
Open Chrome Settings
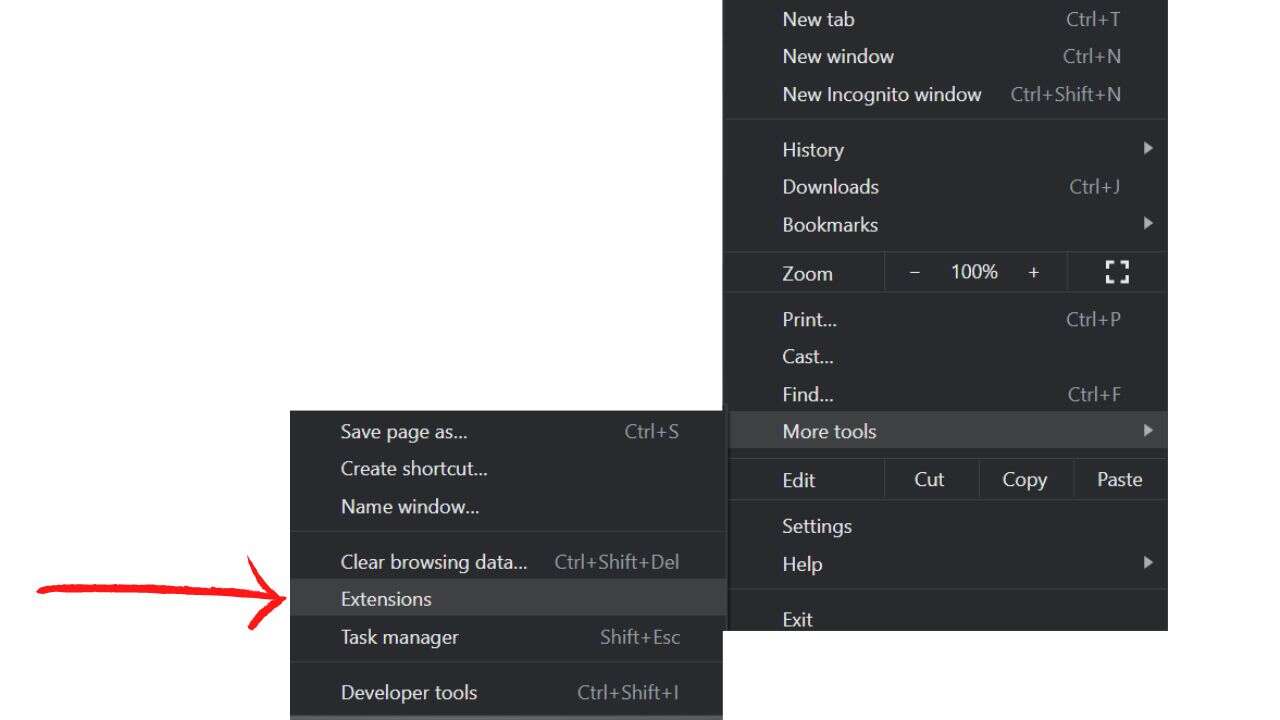point(817,525)
